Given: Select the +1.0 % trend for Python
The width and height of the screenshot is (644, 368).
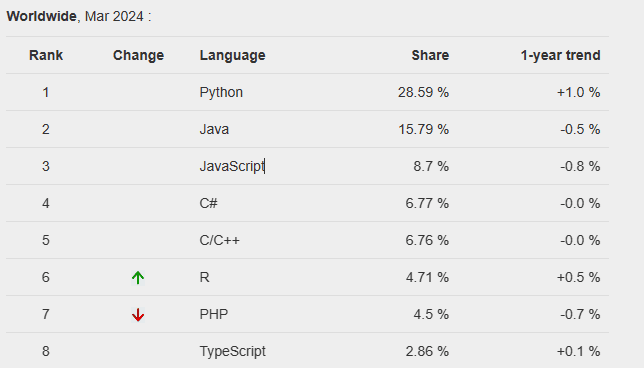Looking at the screenshot, I should (x=579, y=92).
